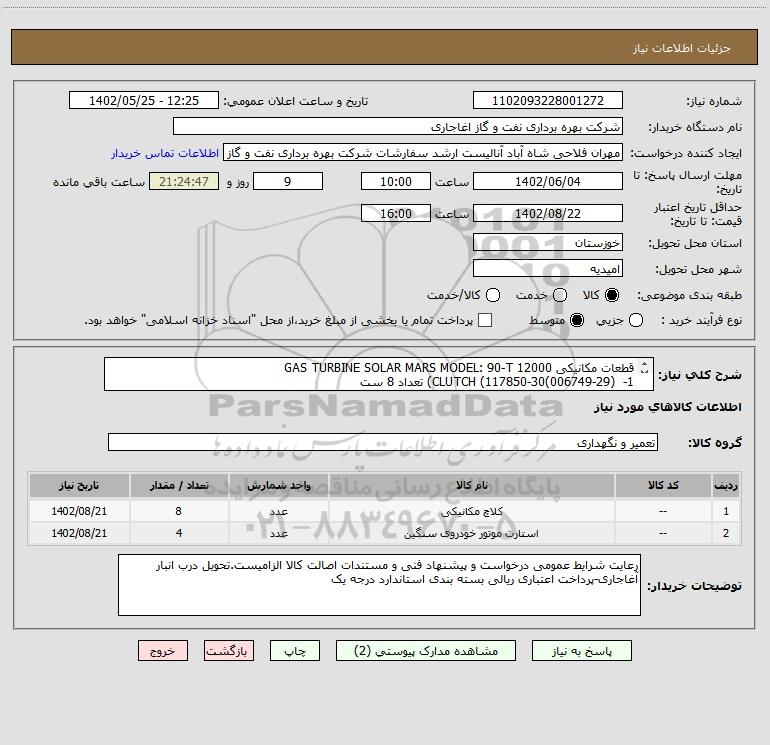Click the description box scroll arrows
770x745 pixels.
pos(645,367)
